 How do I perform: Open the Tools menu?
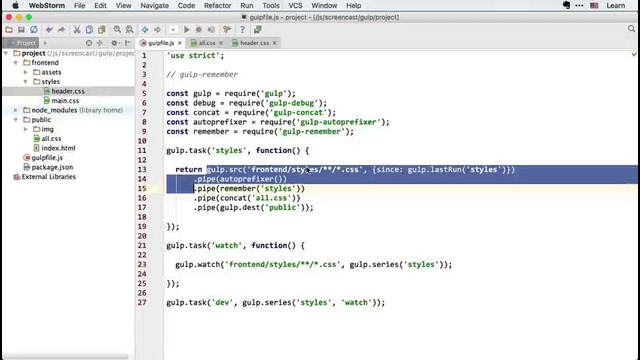pos(271,5)
